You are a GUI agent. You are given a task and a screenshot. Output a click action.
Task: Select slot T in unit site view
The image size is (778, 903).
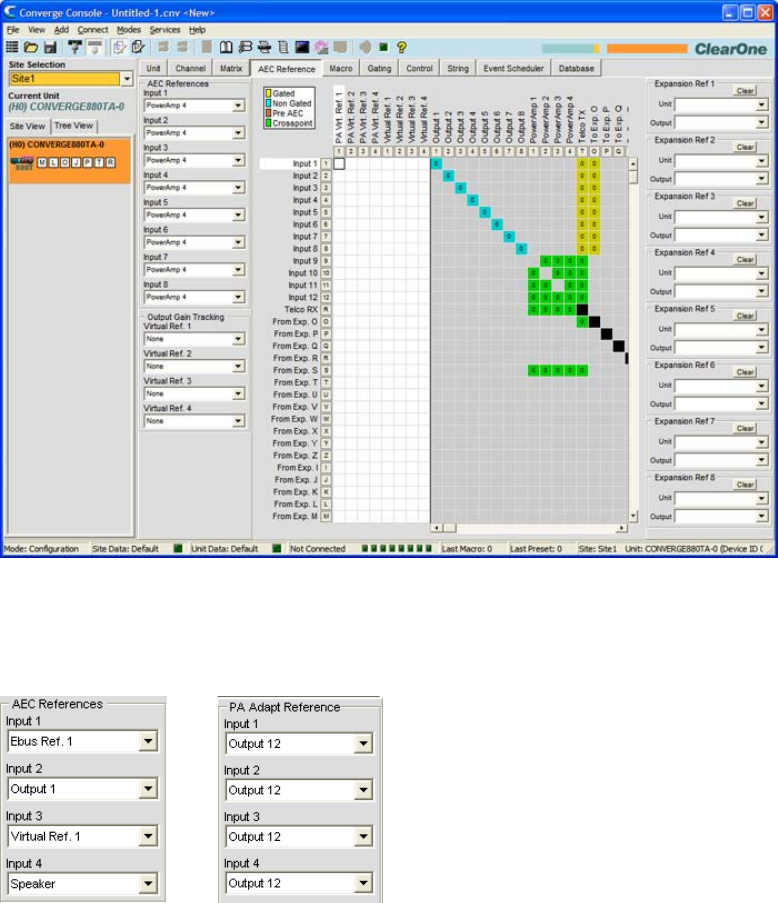(x=99, y=163)
